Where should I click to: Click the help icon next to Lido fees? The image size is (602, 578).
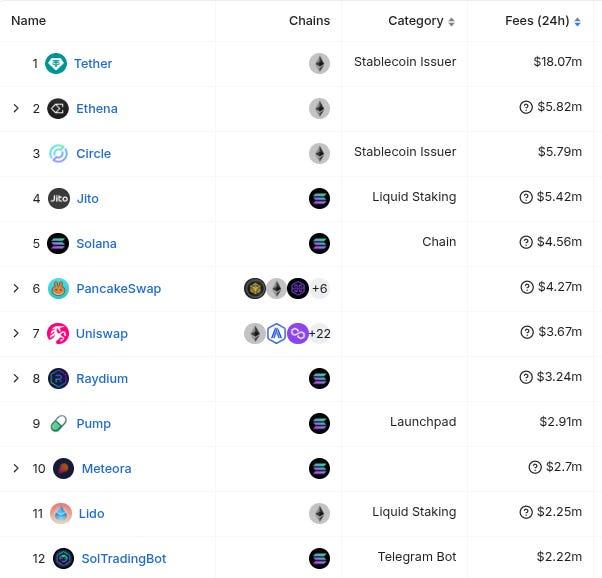pyautogui.click(x=526, y=512)
